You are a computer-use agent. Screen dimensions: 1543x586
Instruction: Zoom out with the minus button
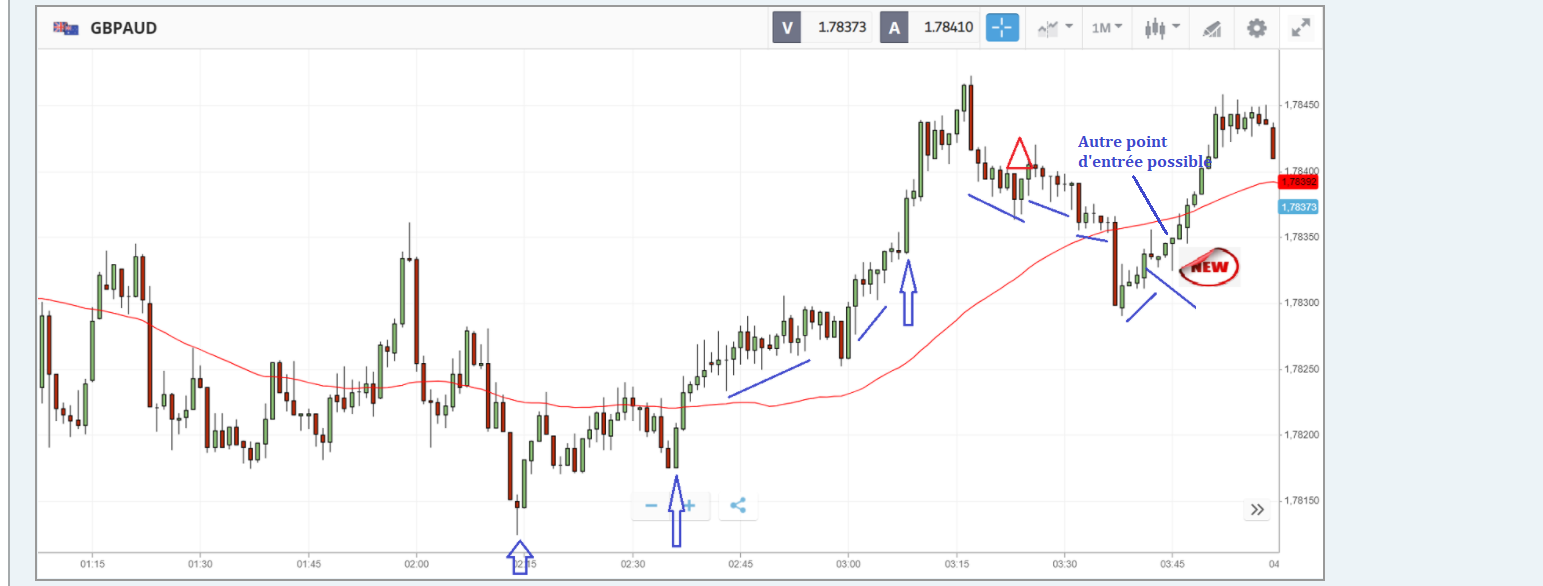pyautogui.click(x=651, y=505)
